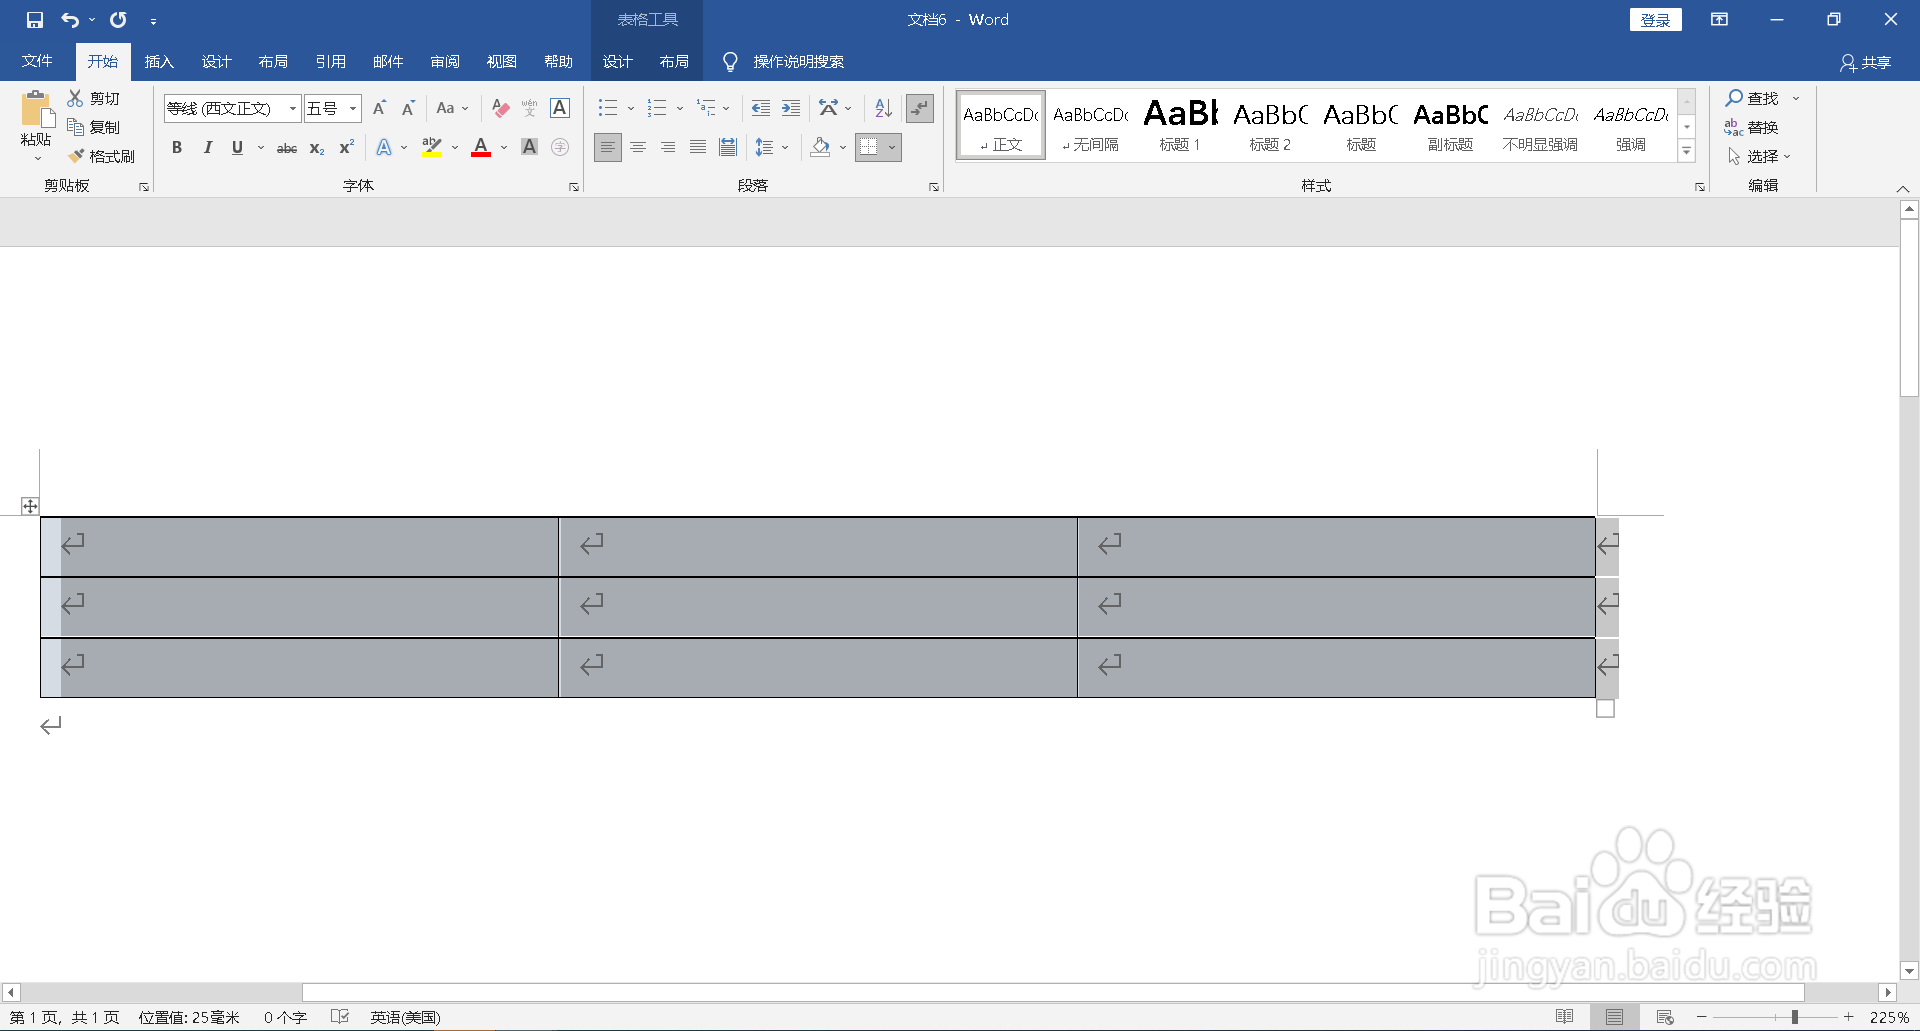Toggle Underline formatting
This screenshot has width=1920, height=1031.
[x=237, y=148]
